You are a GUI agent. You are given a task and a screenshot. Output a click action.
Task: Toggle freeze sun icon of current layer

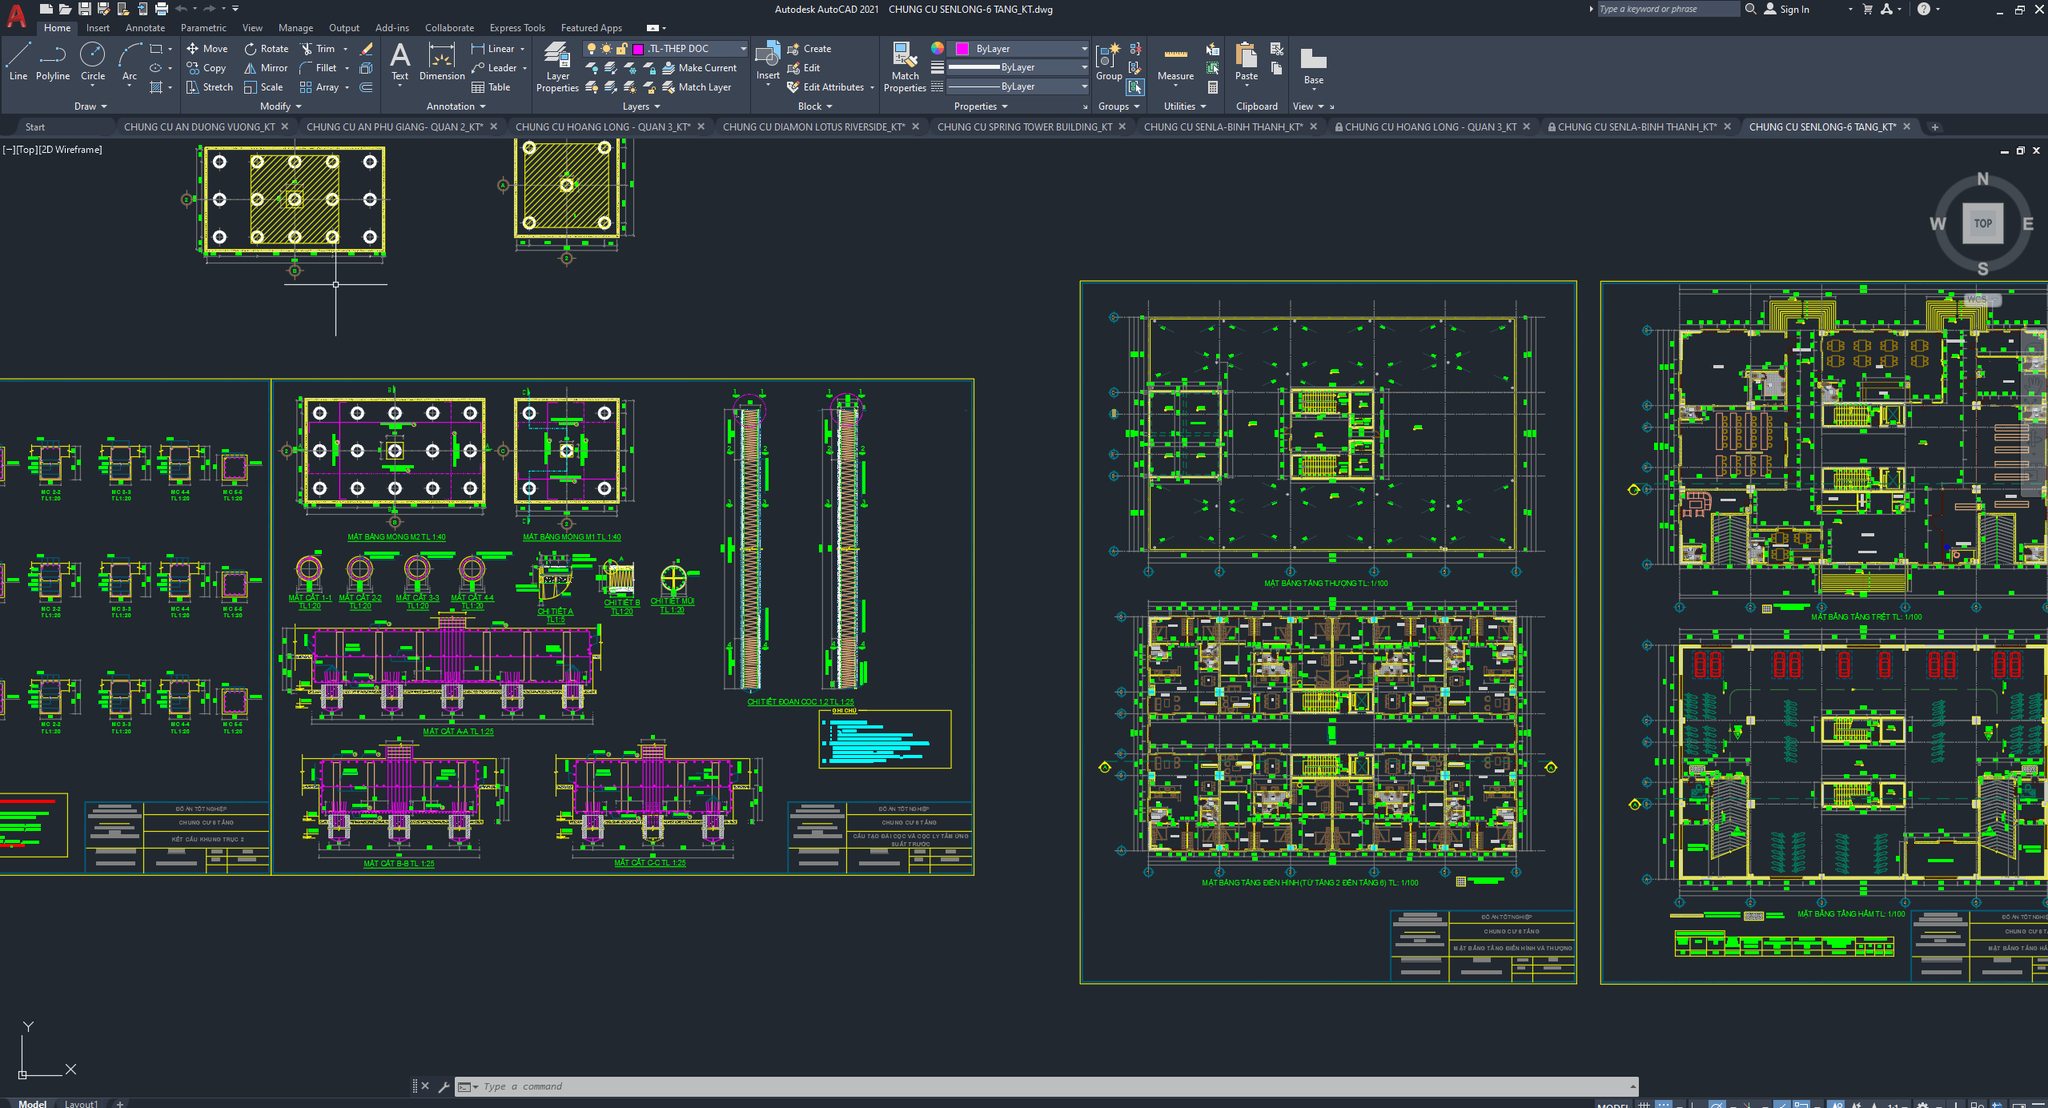coord(606,48)
